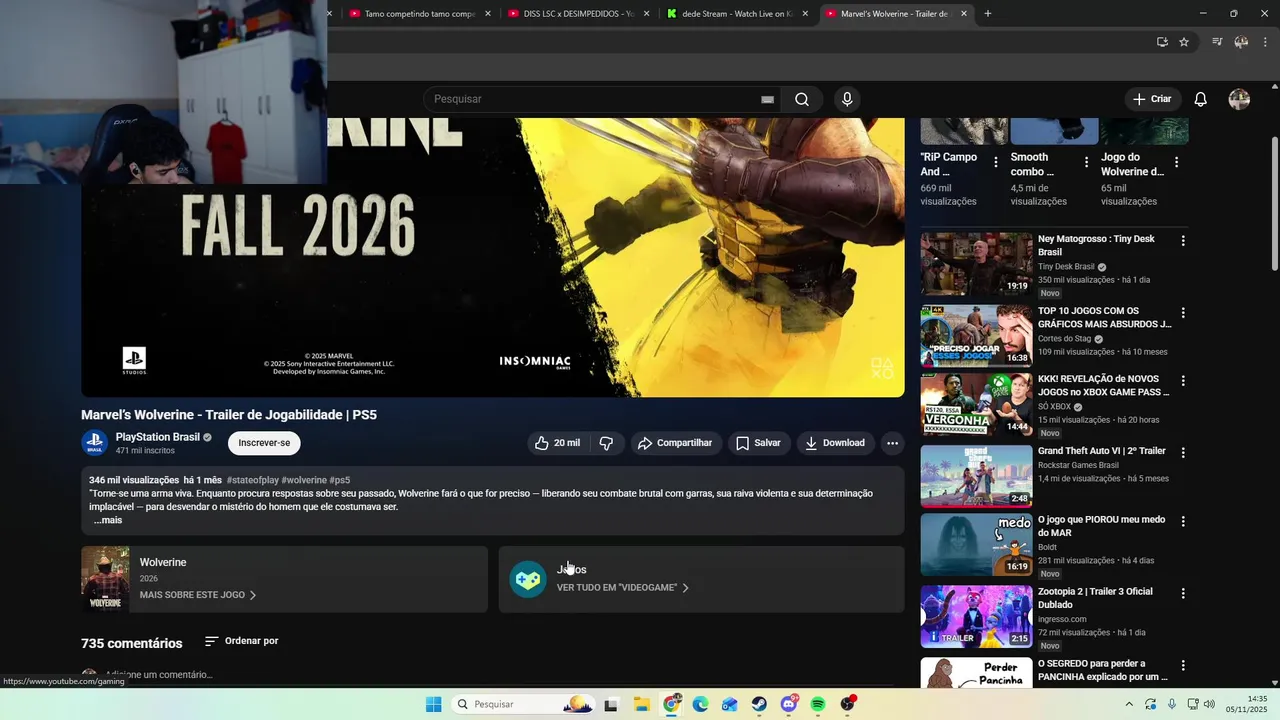
Task: Open VER TUDO EM VIDEOGAME link
Action: pos(623,588)
